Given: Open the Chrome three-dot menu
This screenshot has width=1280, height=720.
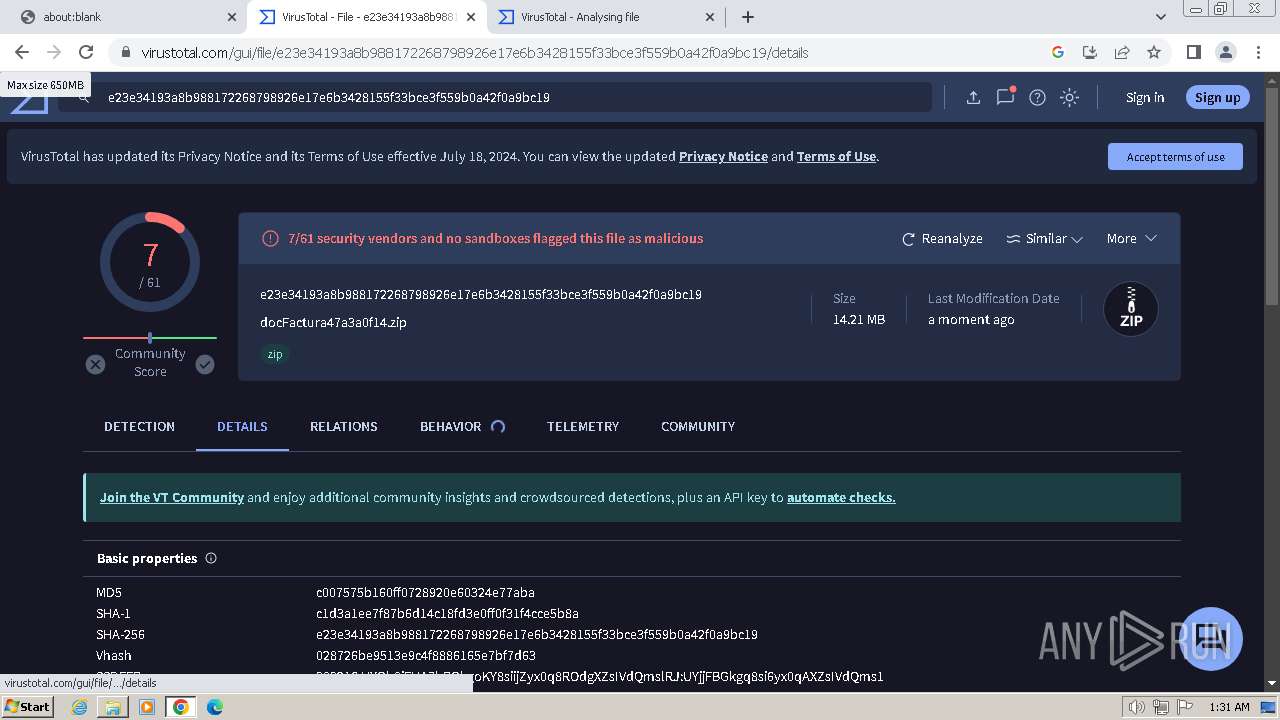Looking at the screenshot, I should click(x=1258, y=52).
